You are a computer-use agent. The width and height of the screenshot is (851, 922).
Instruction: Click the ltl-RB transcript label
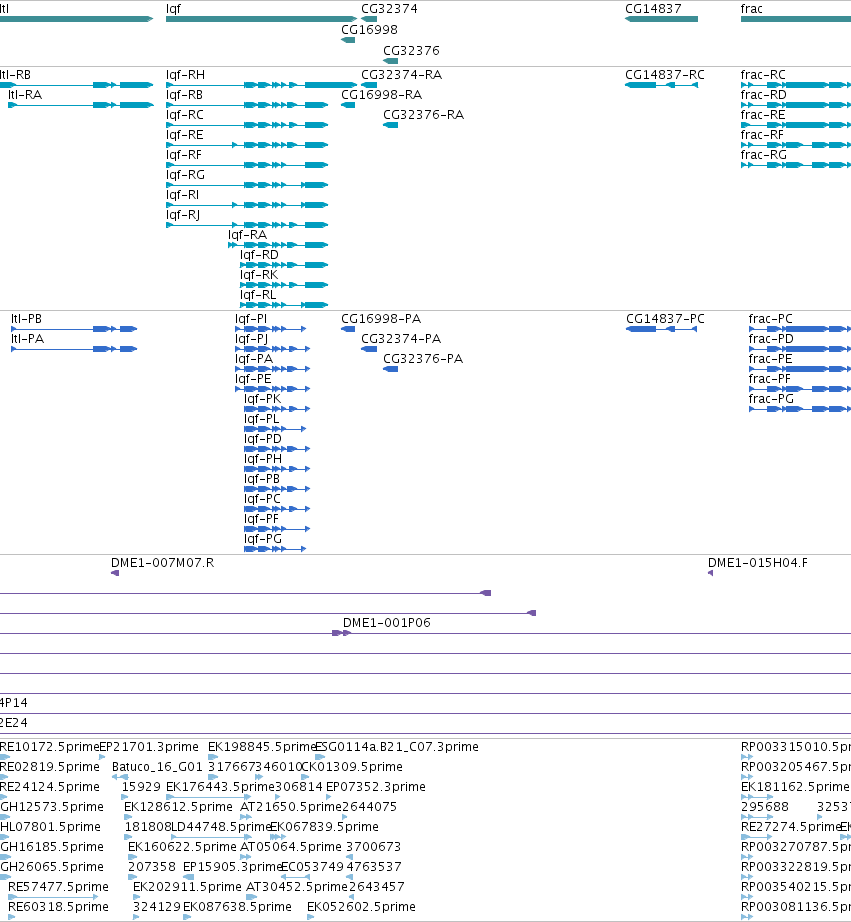coord(15,75)
